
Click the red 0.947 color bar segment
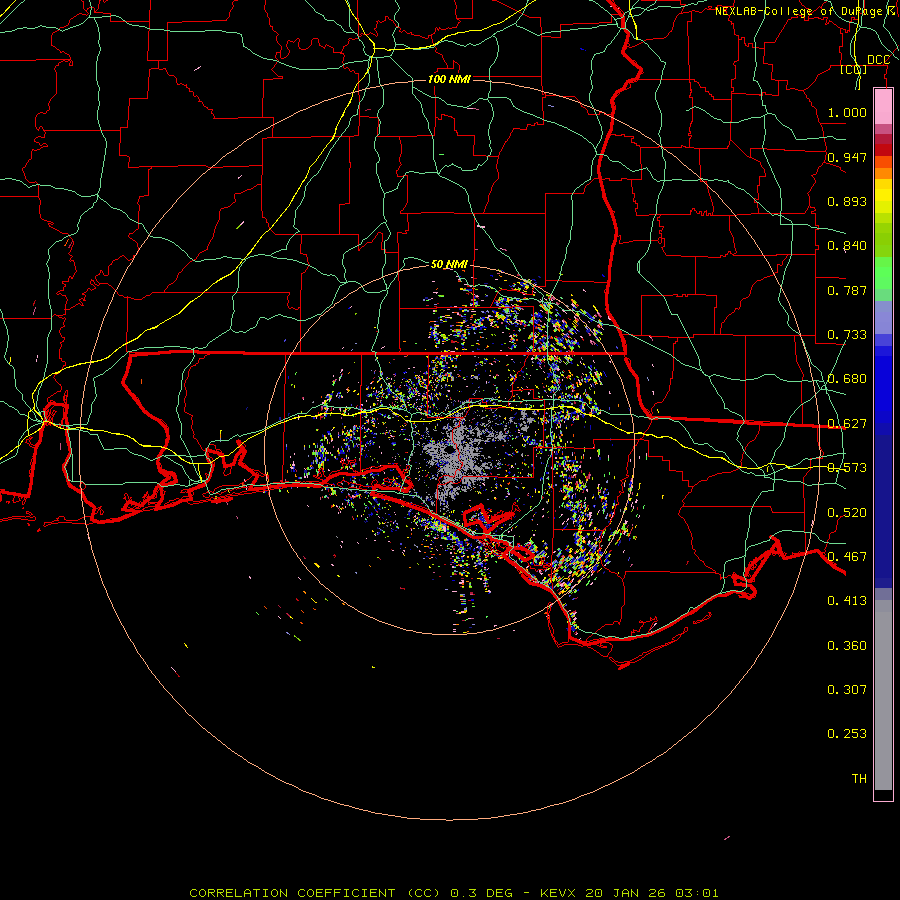click(883, 150)
